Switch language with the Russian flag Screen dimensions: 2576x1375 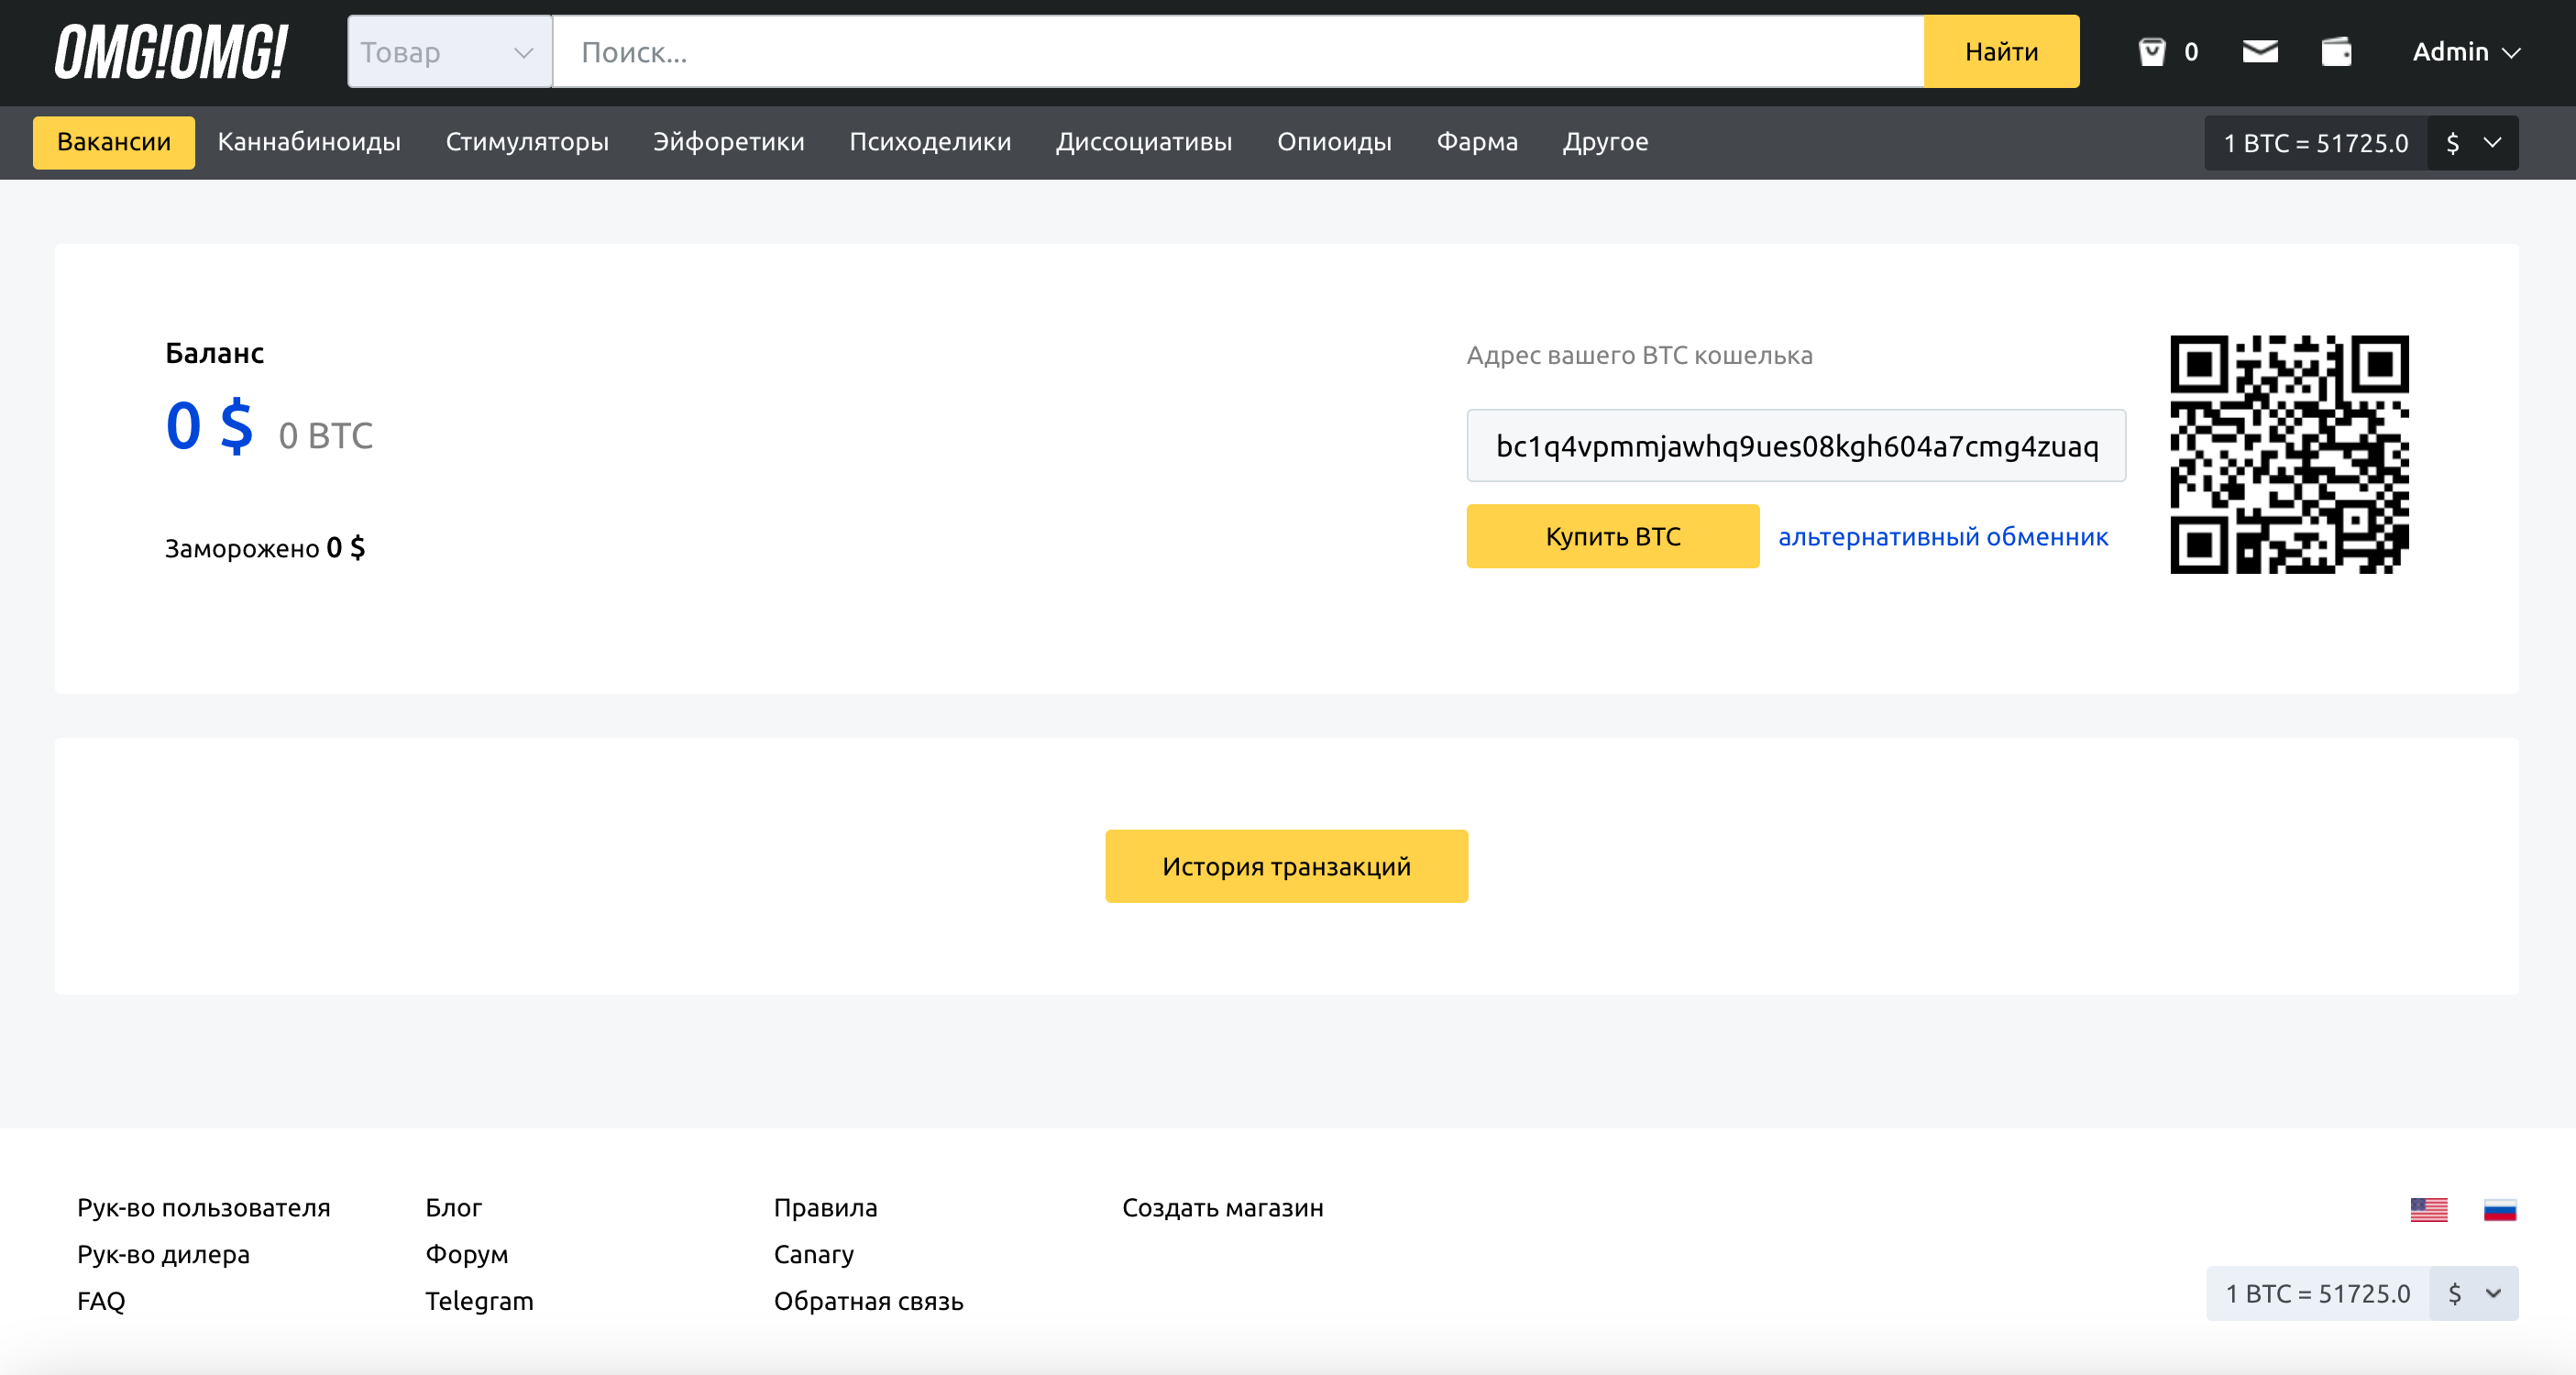click(2499, 1210)
